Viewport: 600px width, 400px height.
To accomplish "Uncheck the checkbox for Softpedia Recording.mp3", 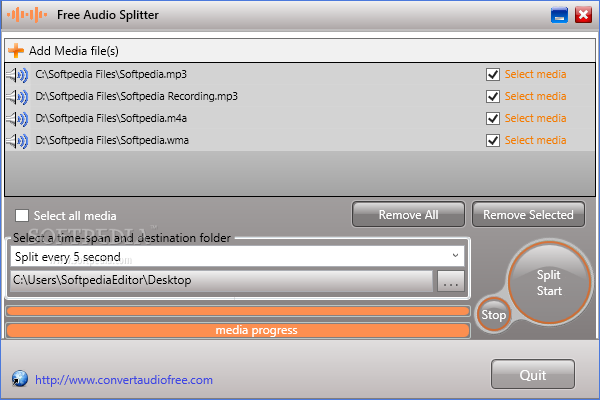I will coord(492,96).
